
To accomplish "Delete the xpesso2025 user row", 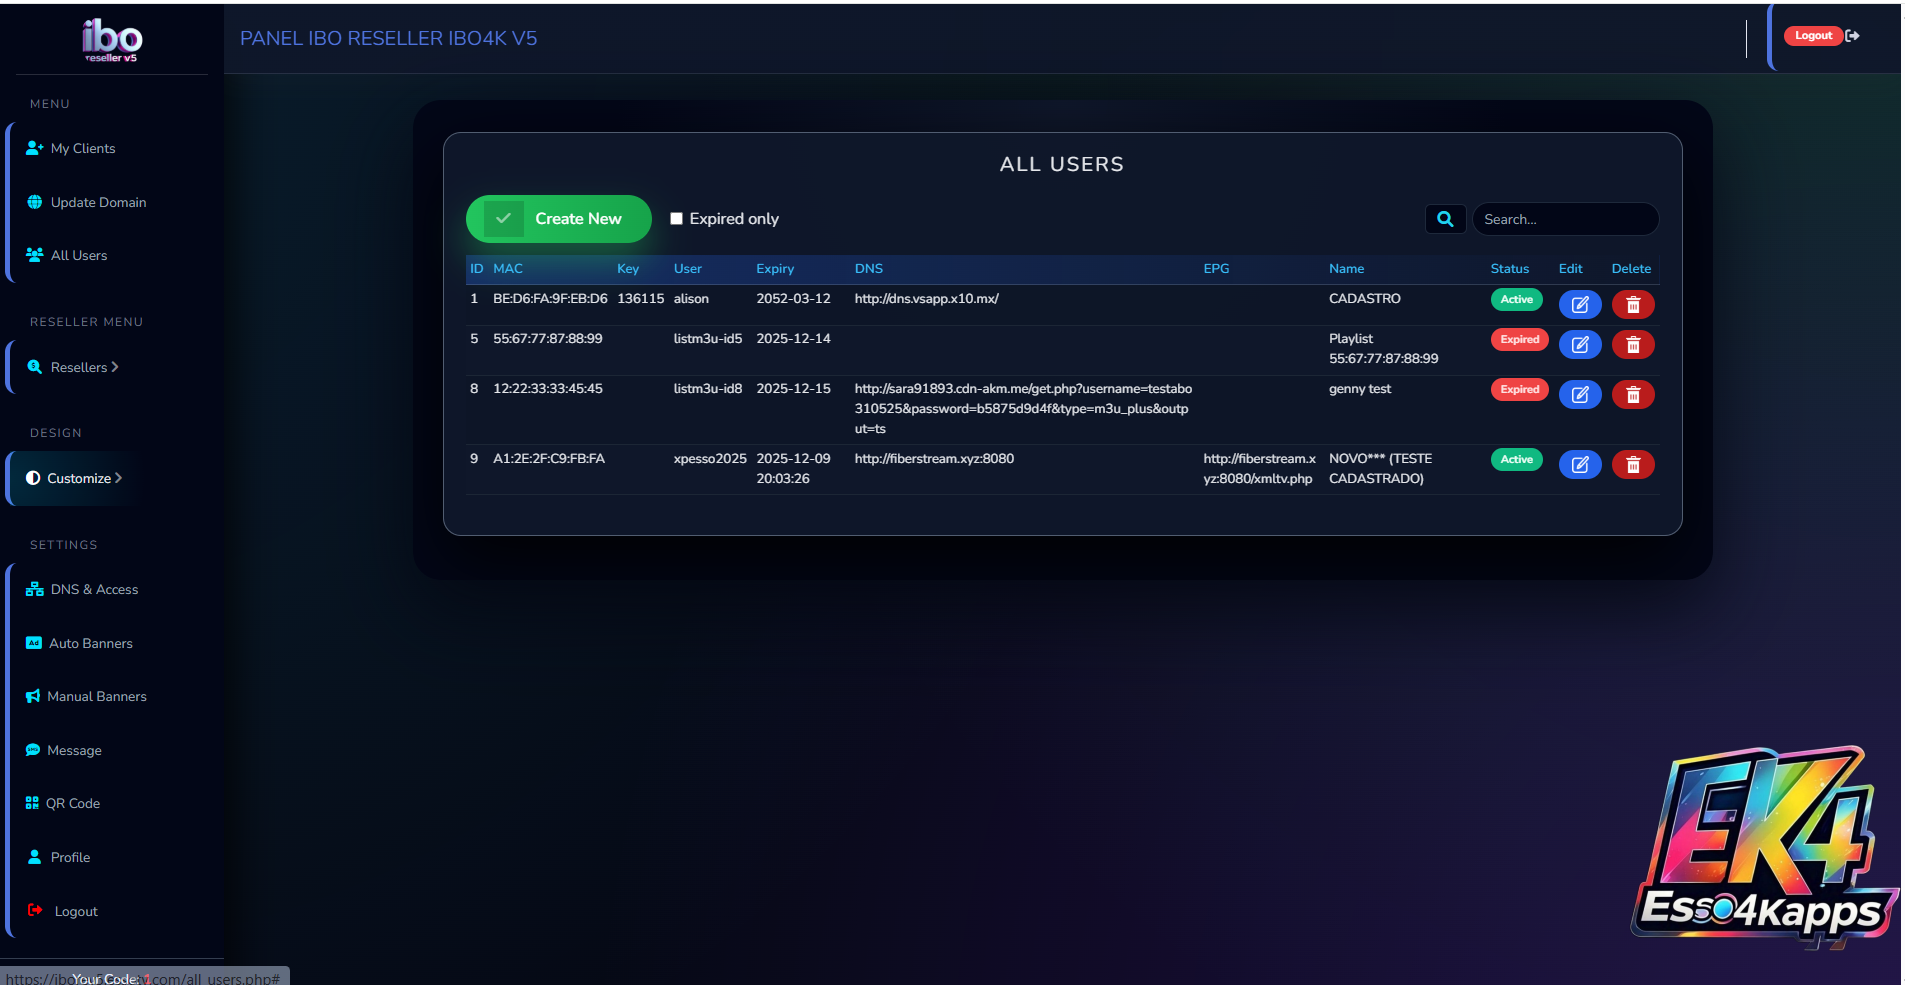I will click(x=1632, y=465).
